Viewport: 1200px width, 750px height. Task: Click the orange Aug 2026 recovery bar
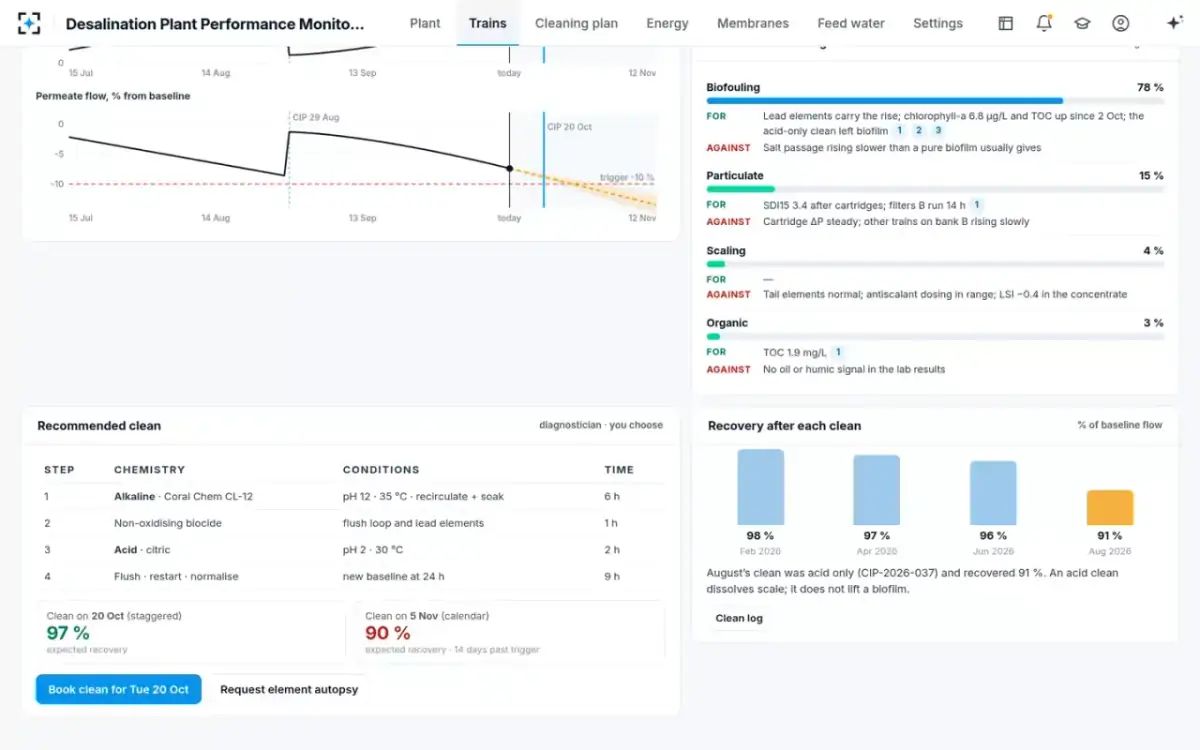pos(1110,507)
